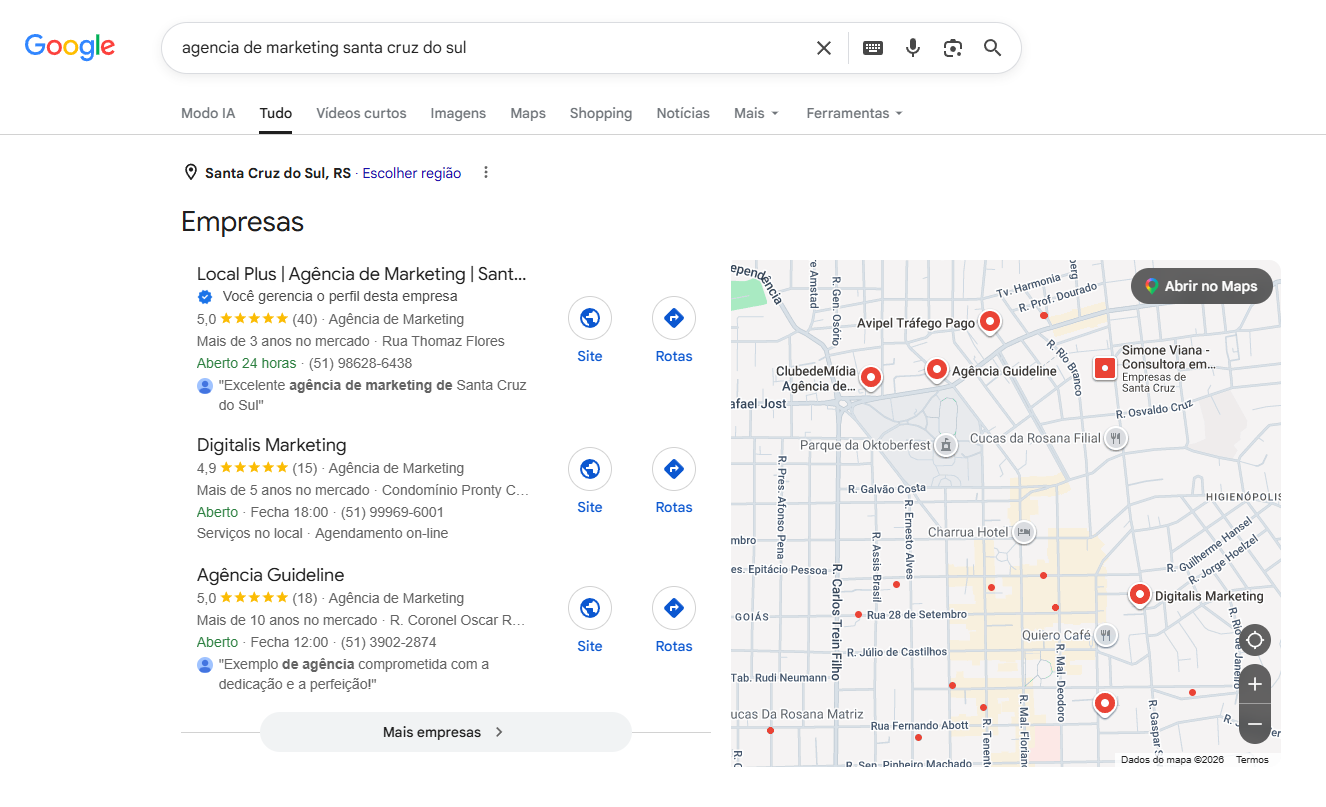Switch to Vídeos curtos tab
Viewport: 1326px width, 807px height.
click(x=361, y=113)
